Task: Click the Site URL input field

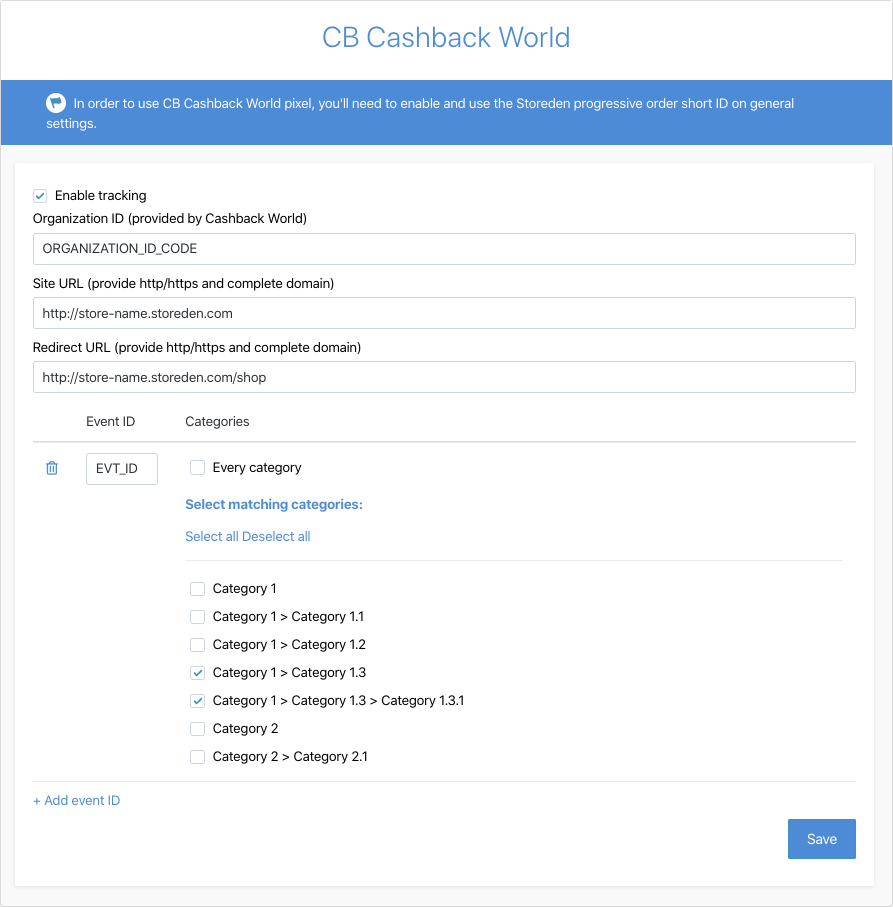Action: (444, 313)
